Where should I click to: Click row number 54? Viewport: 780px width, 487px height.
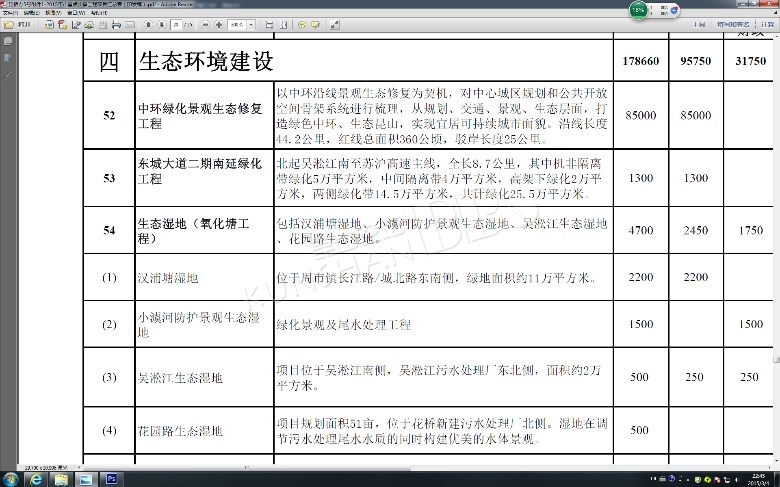click(x=109, y=230)
